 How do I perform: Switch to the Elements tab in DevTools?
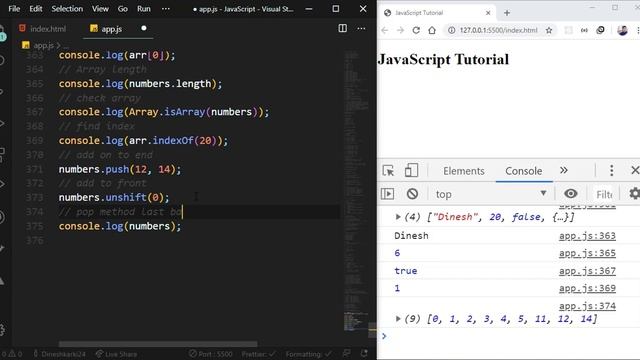click(x=464, y=171)
